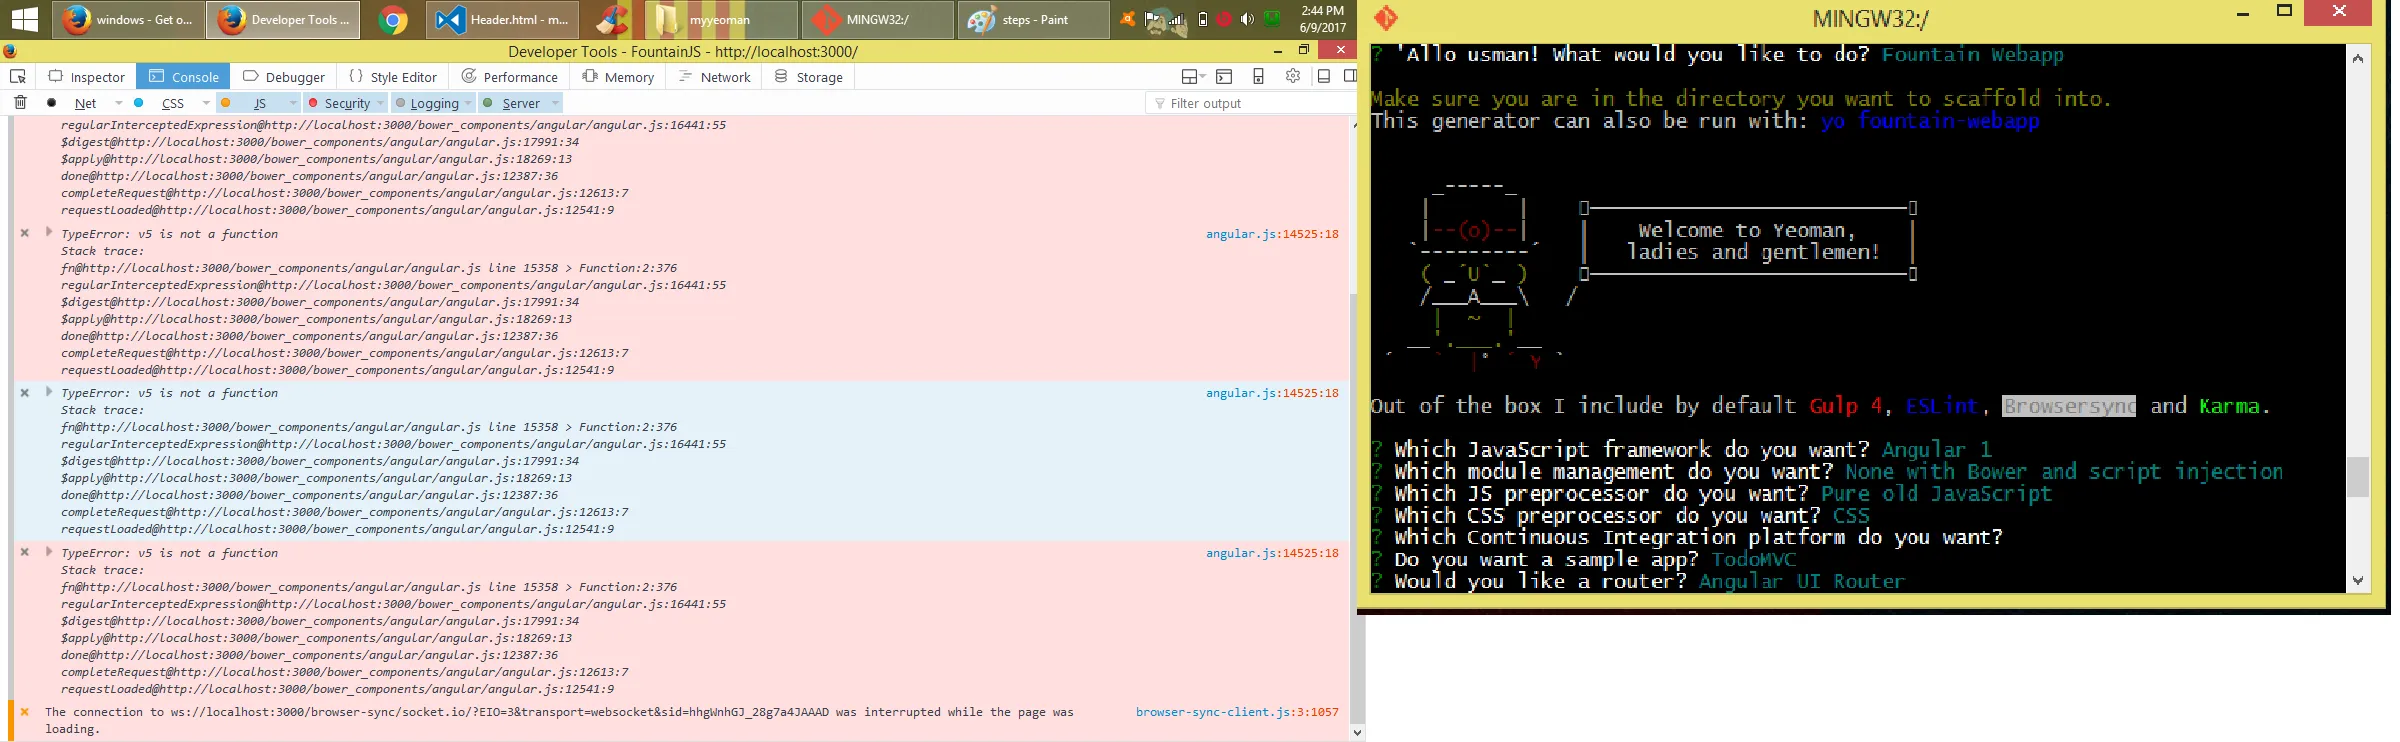The image size is (2400, 742).
Task: Open the JS filter dropdown arrow
Action: coord(293,103)
